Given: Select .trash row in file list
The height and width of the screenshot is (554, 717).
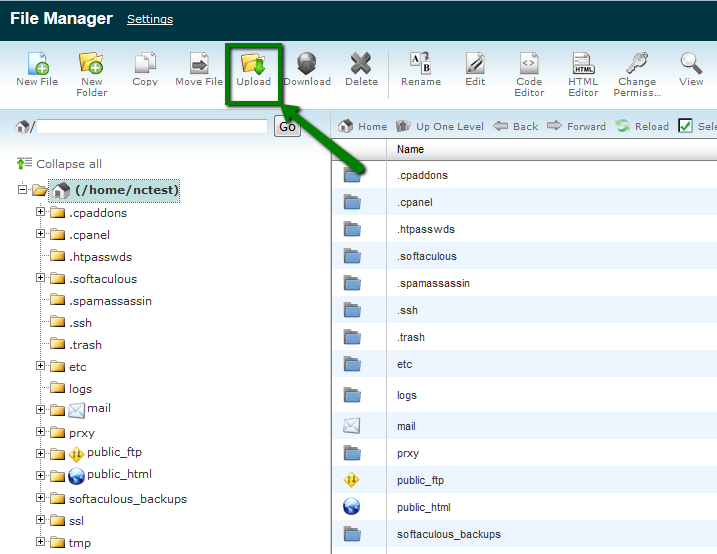Looking at the screenshot, I should (524, 337).
